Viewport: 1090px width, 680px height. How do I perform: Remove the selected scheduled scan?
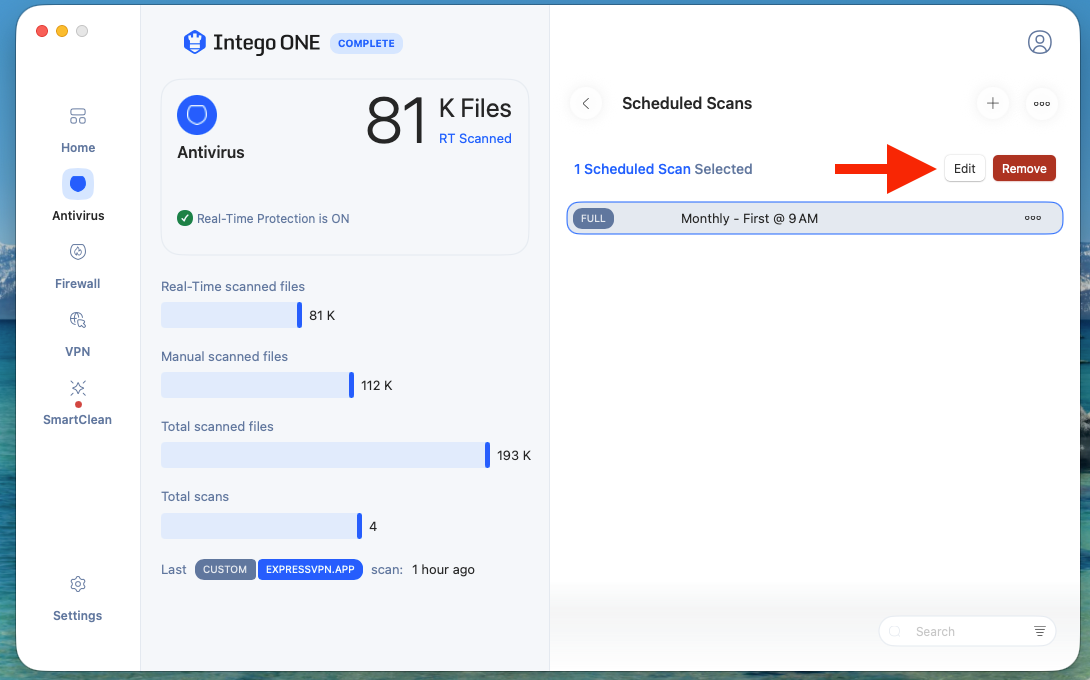1024,168
